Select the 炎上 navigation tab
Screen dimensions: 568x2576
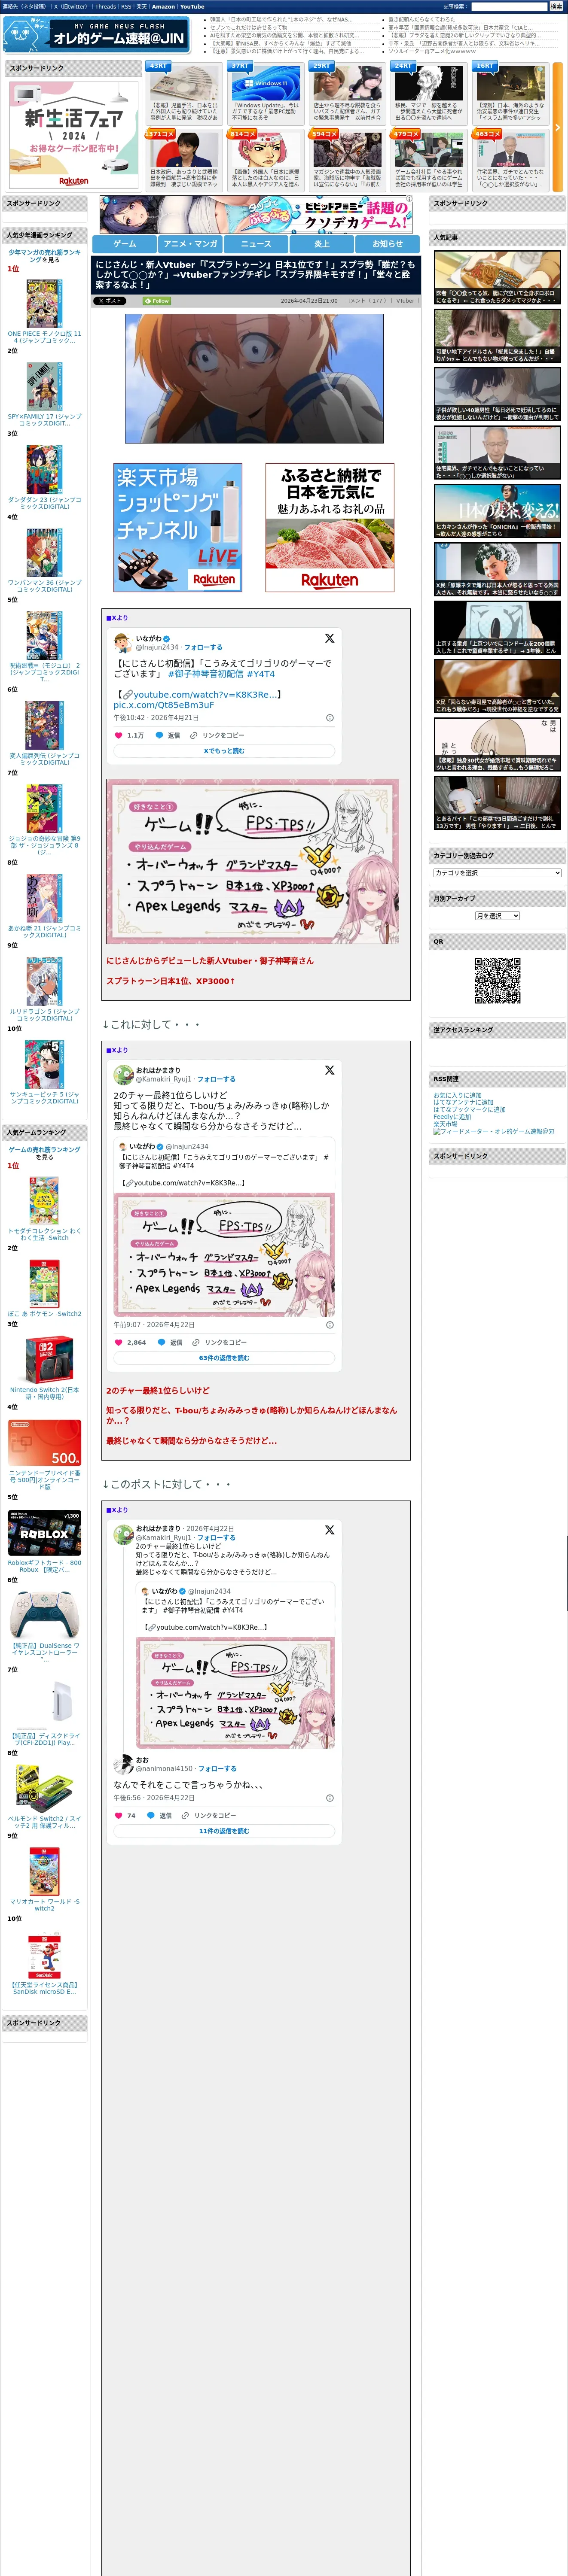tap(322, 244)
